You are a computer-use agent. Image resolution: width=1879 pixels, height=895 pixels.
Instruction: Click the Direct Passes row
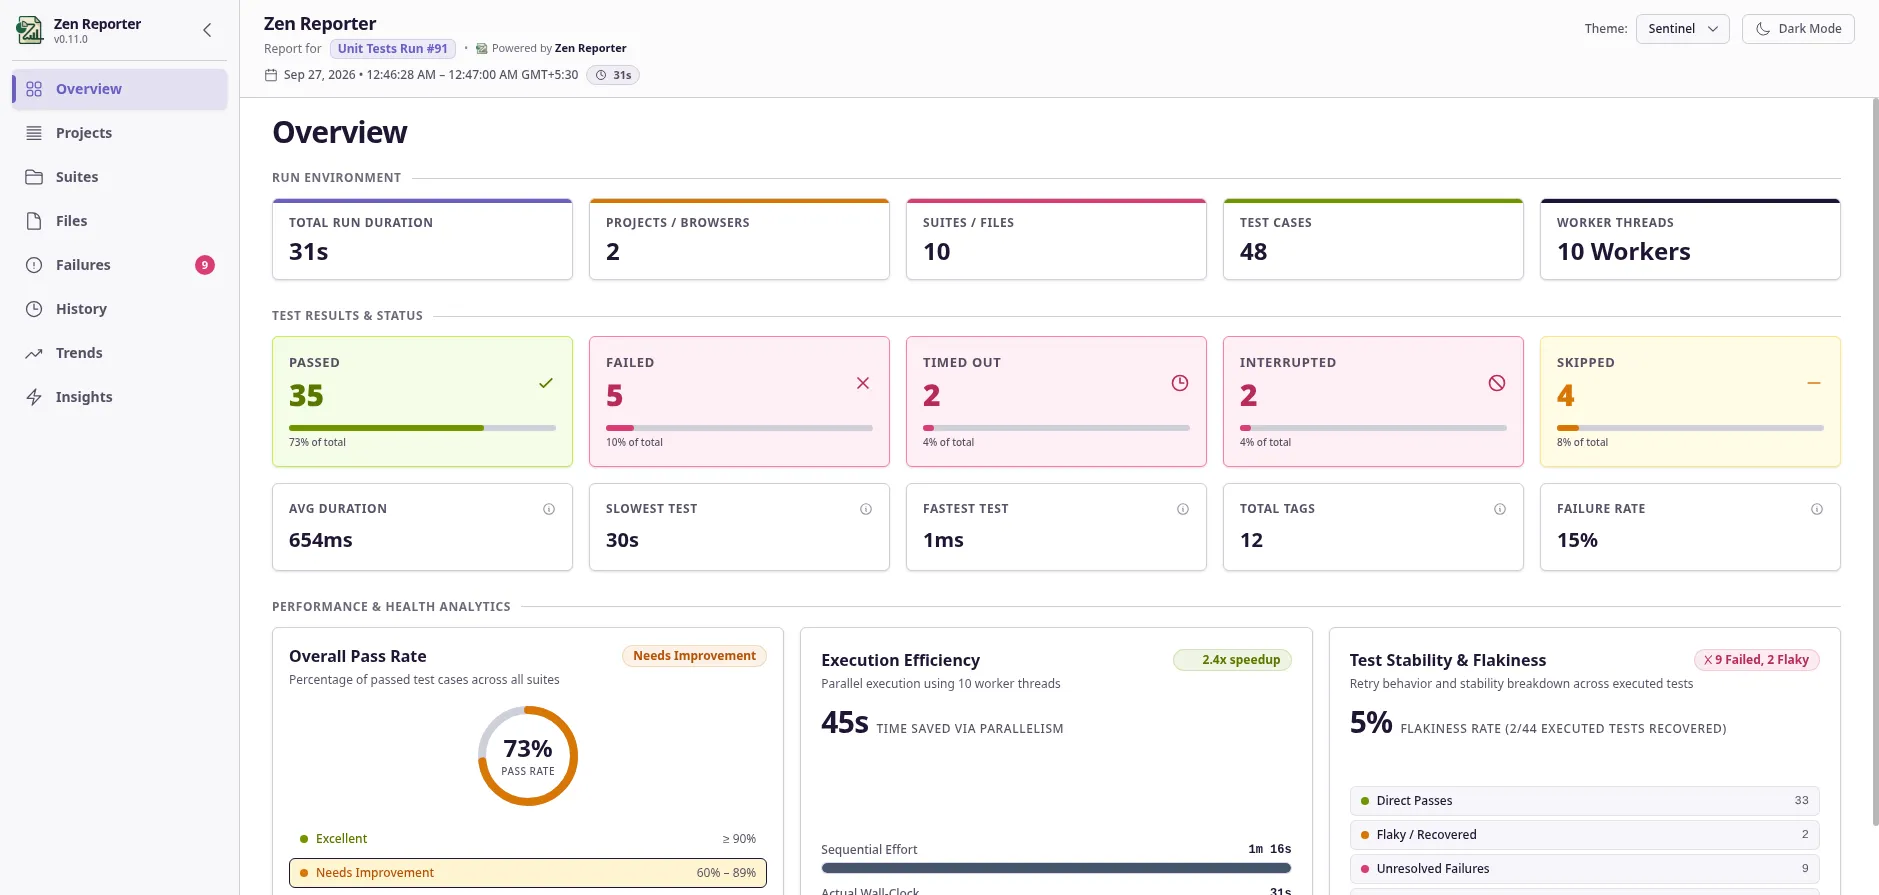coord(1584,801)
